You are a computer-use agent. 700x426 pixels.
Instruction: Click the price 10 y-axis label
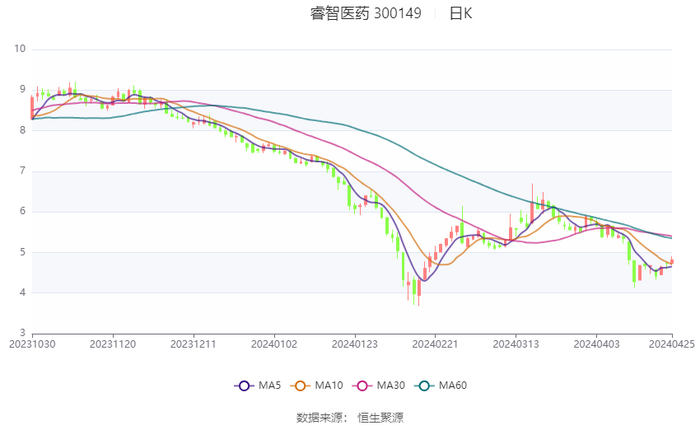coord(19,49)
